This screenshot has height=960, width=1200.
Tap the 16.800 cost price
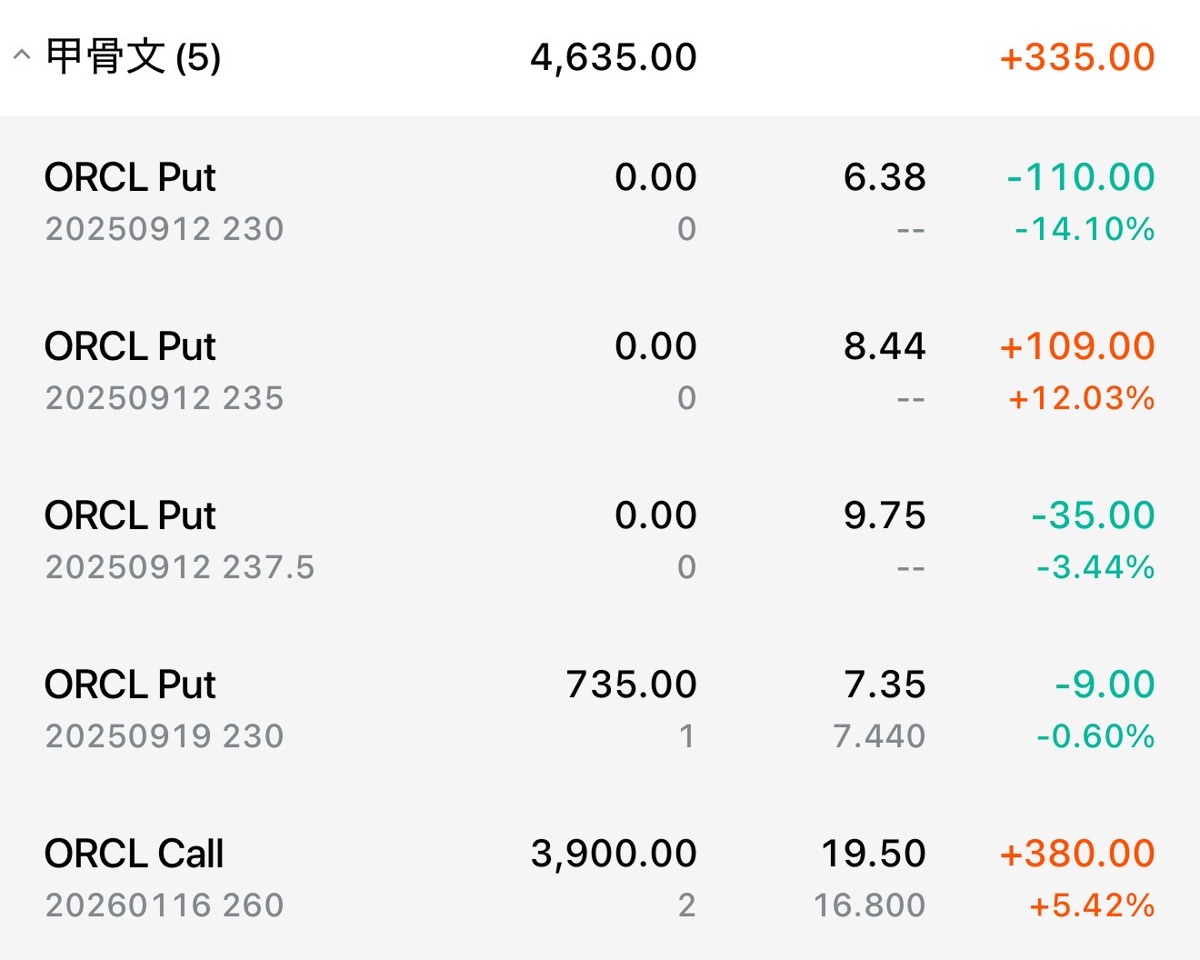click(x=871, y=906)
